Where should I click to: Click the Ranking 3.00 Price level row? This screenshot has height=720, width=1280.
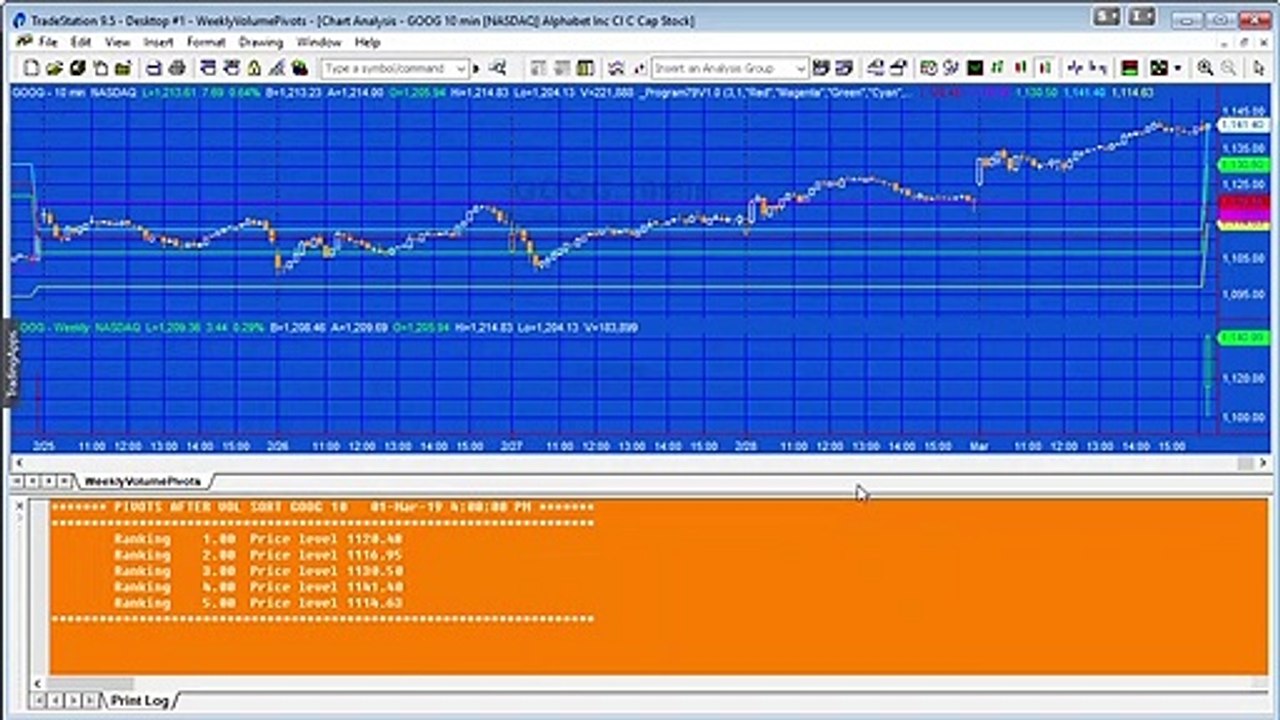[258, 571]
